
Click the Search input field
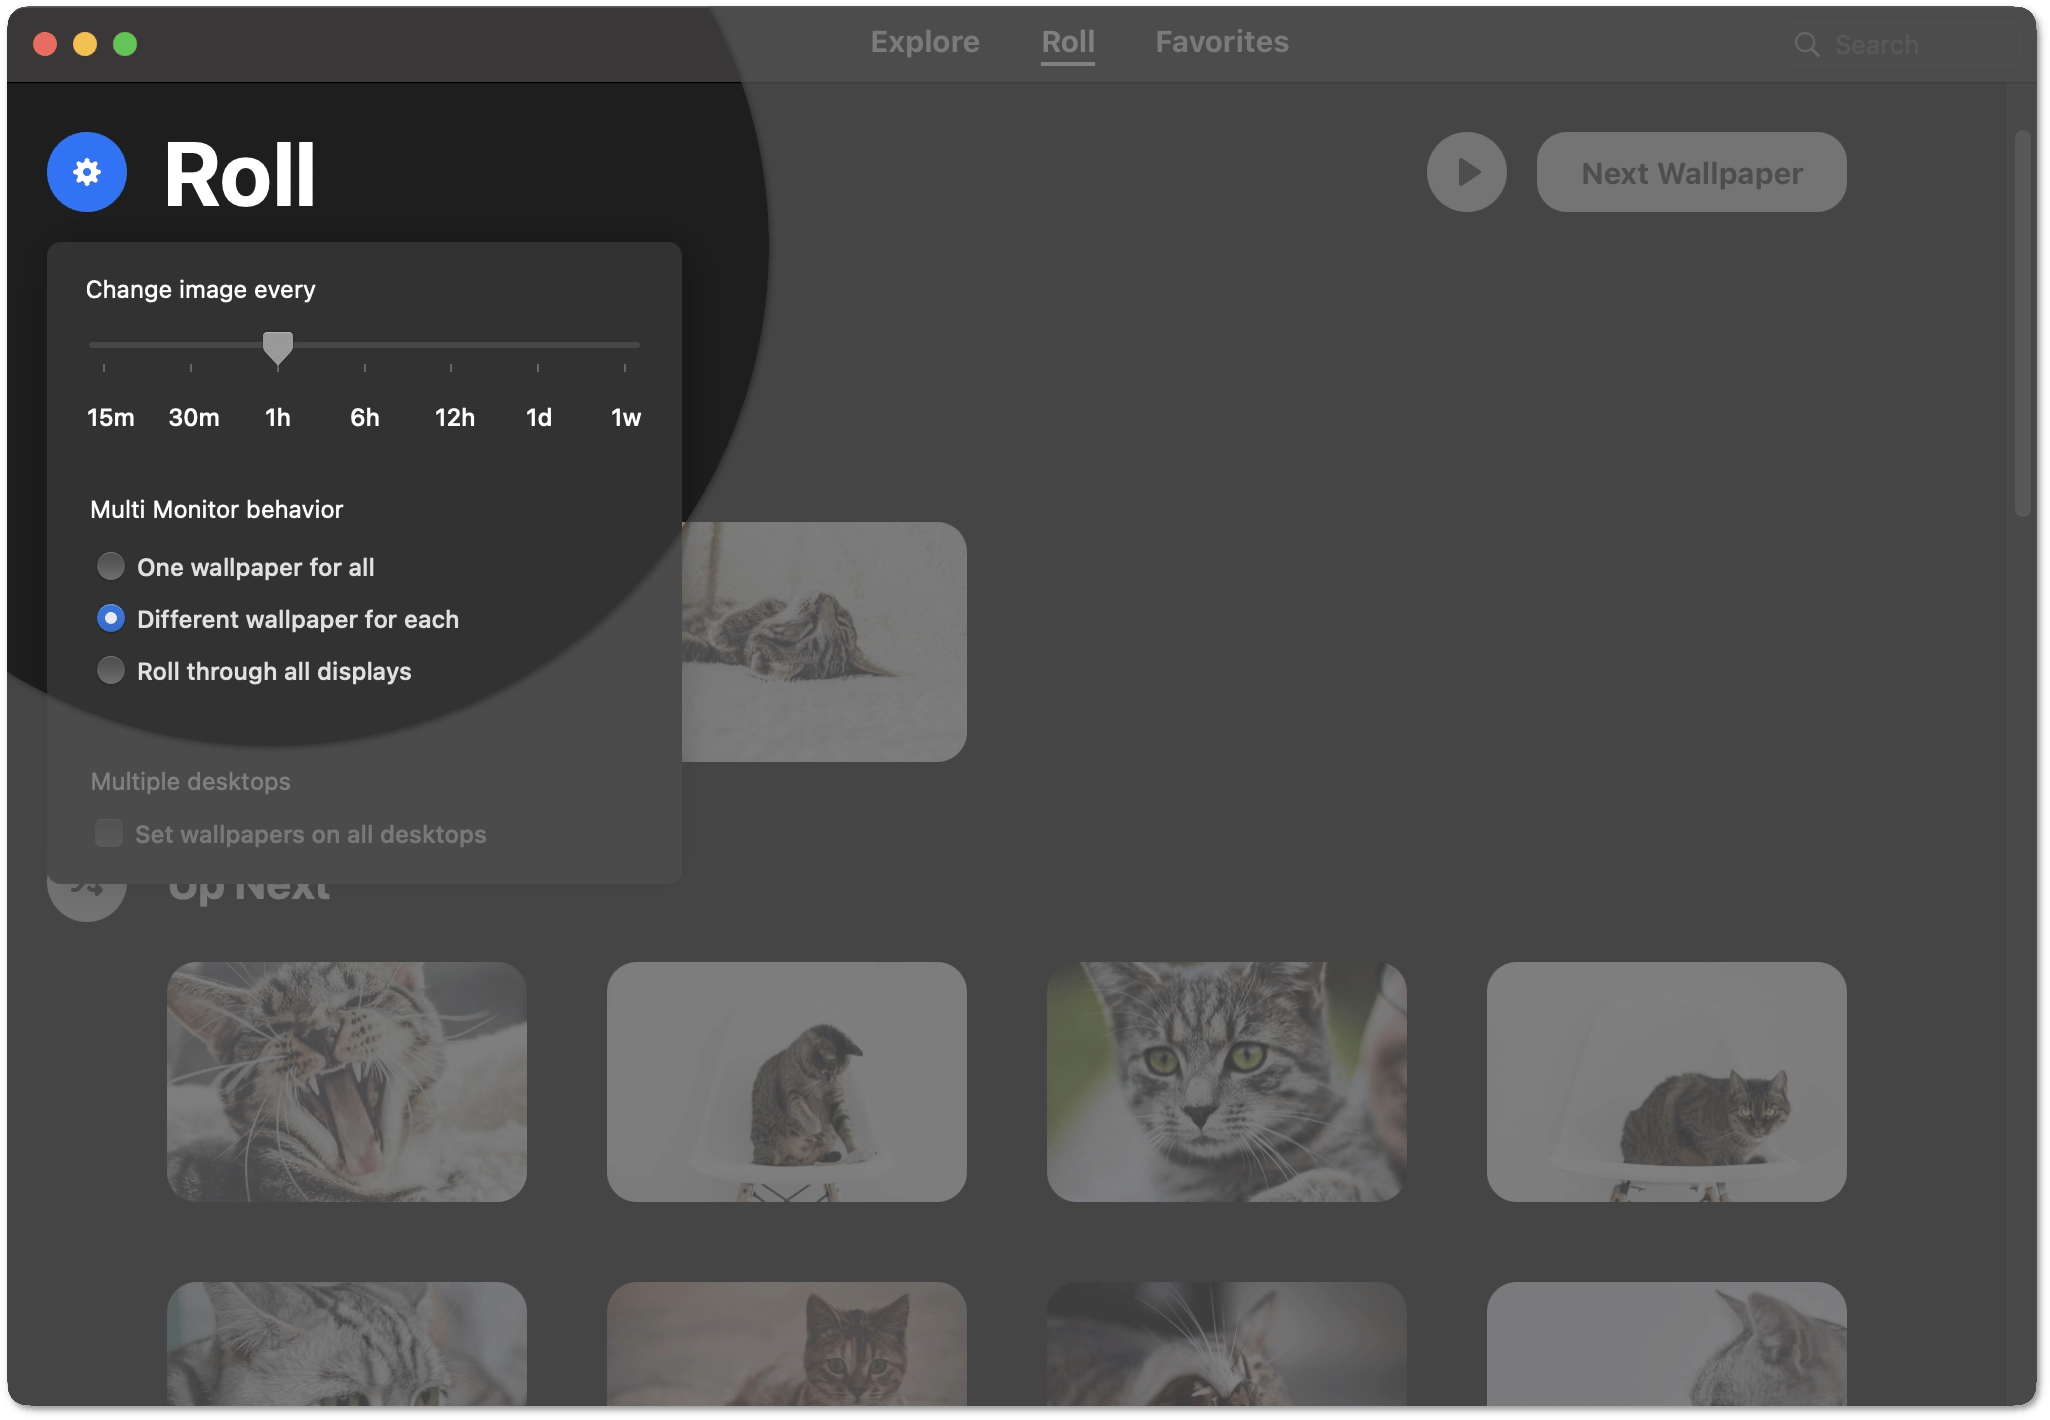[x=1900, y=45]
